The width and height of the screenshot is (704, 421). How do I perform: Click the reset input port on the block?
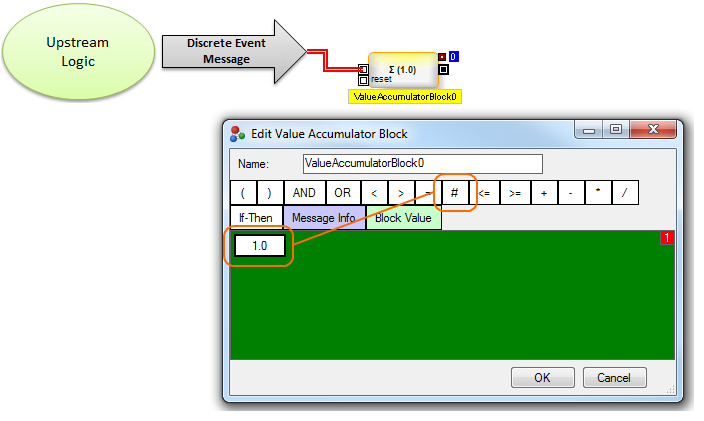tap(363, 80)
